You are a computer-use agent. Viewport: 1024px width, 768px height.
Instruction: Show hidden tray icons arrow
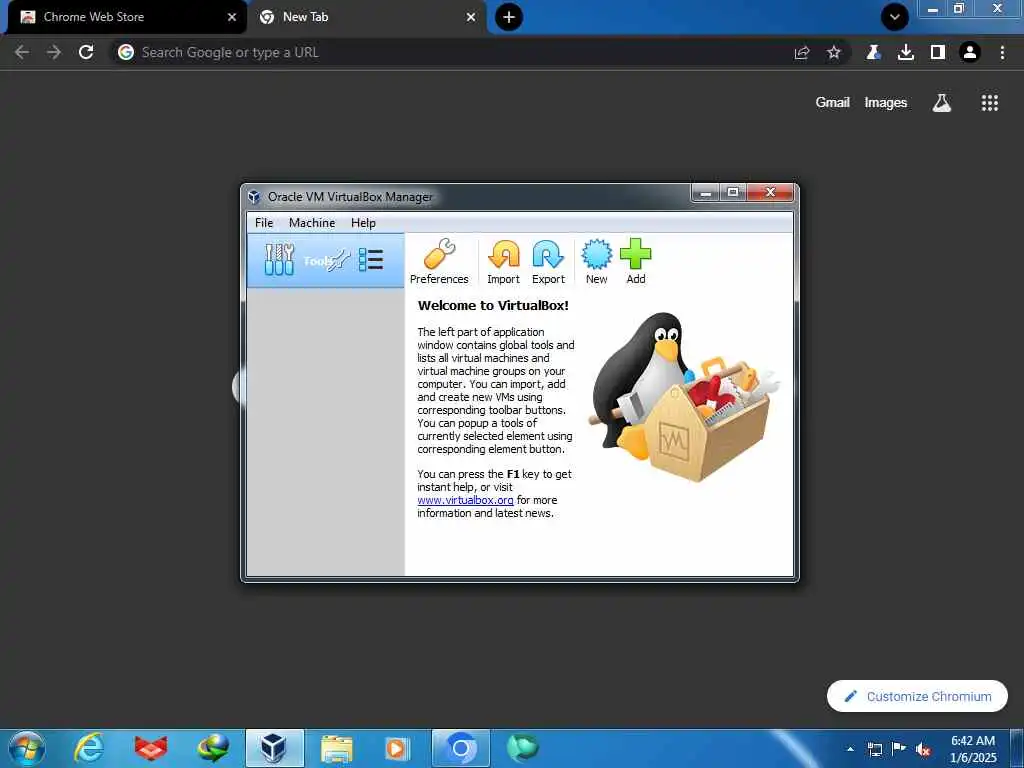[850, 749]
